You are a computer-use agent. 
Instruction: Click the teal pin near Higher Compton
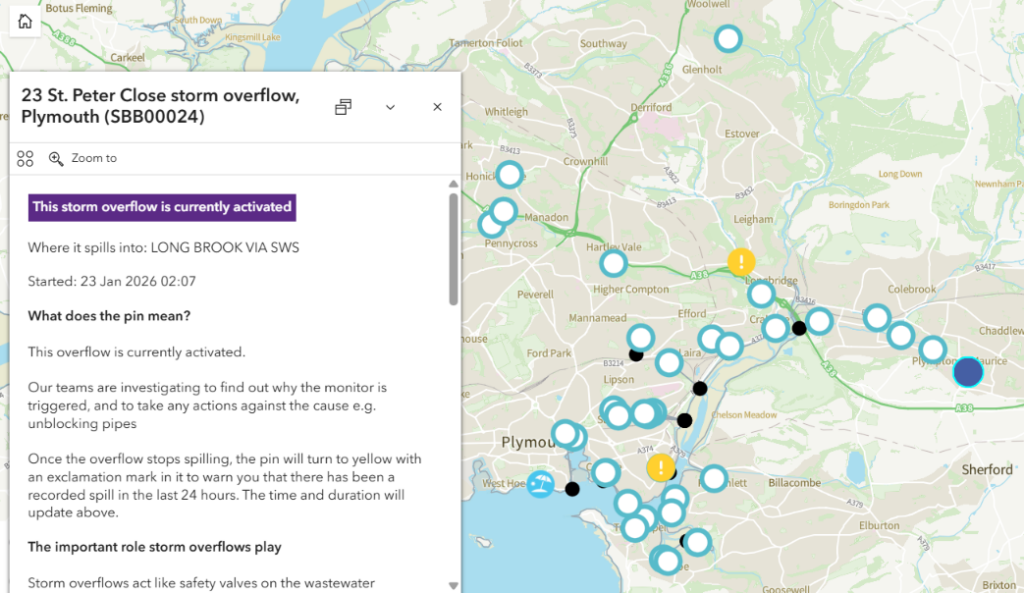613,264
